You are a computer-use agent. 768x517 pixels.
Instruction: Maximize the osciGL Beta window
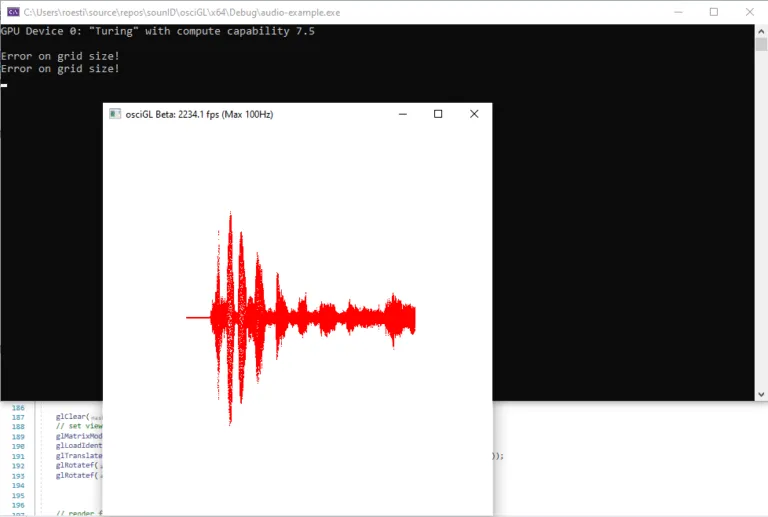tap(438, 114)
